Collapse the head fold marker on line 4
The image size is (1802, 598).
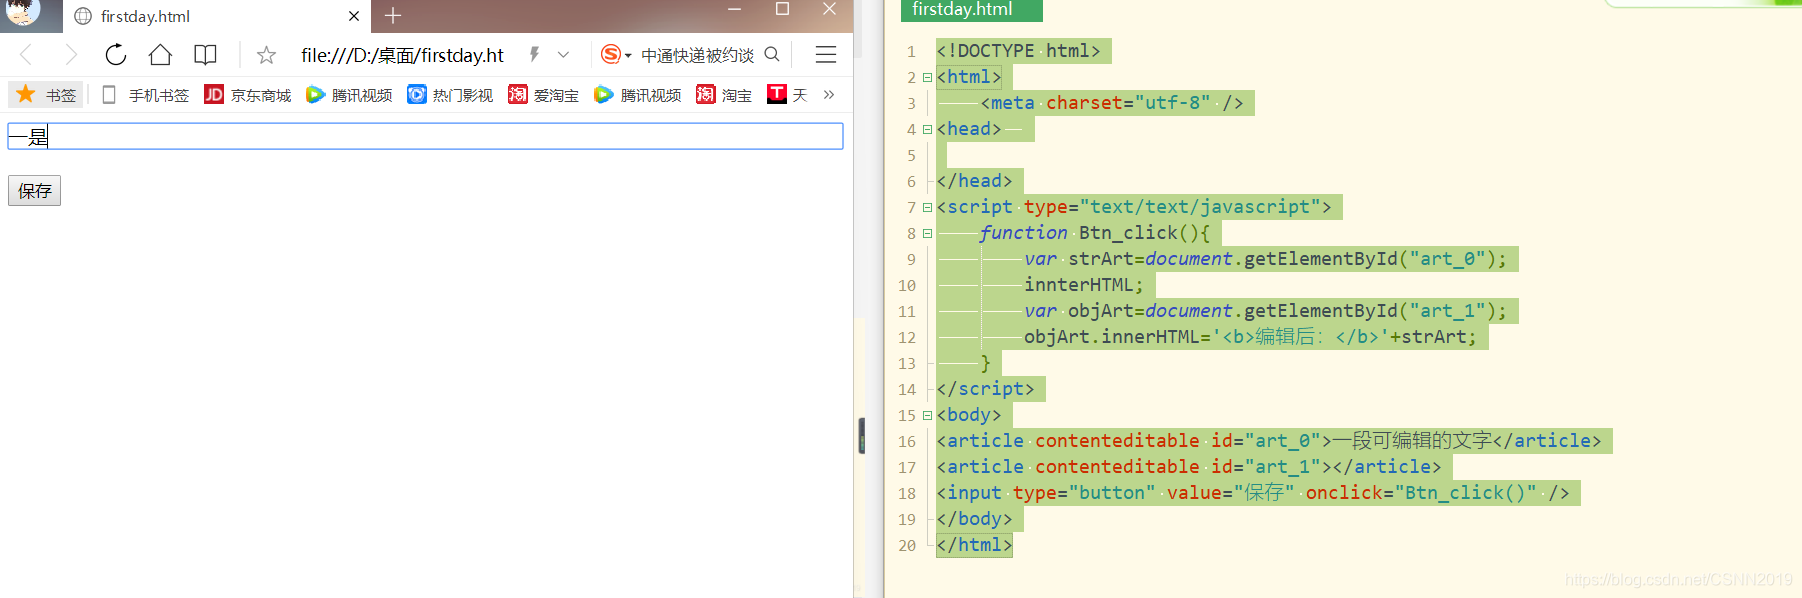coord(927,129)
